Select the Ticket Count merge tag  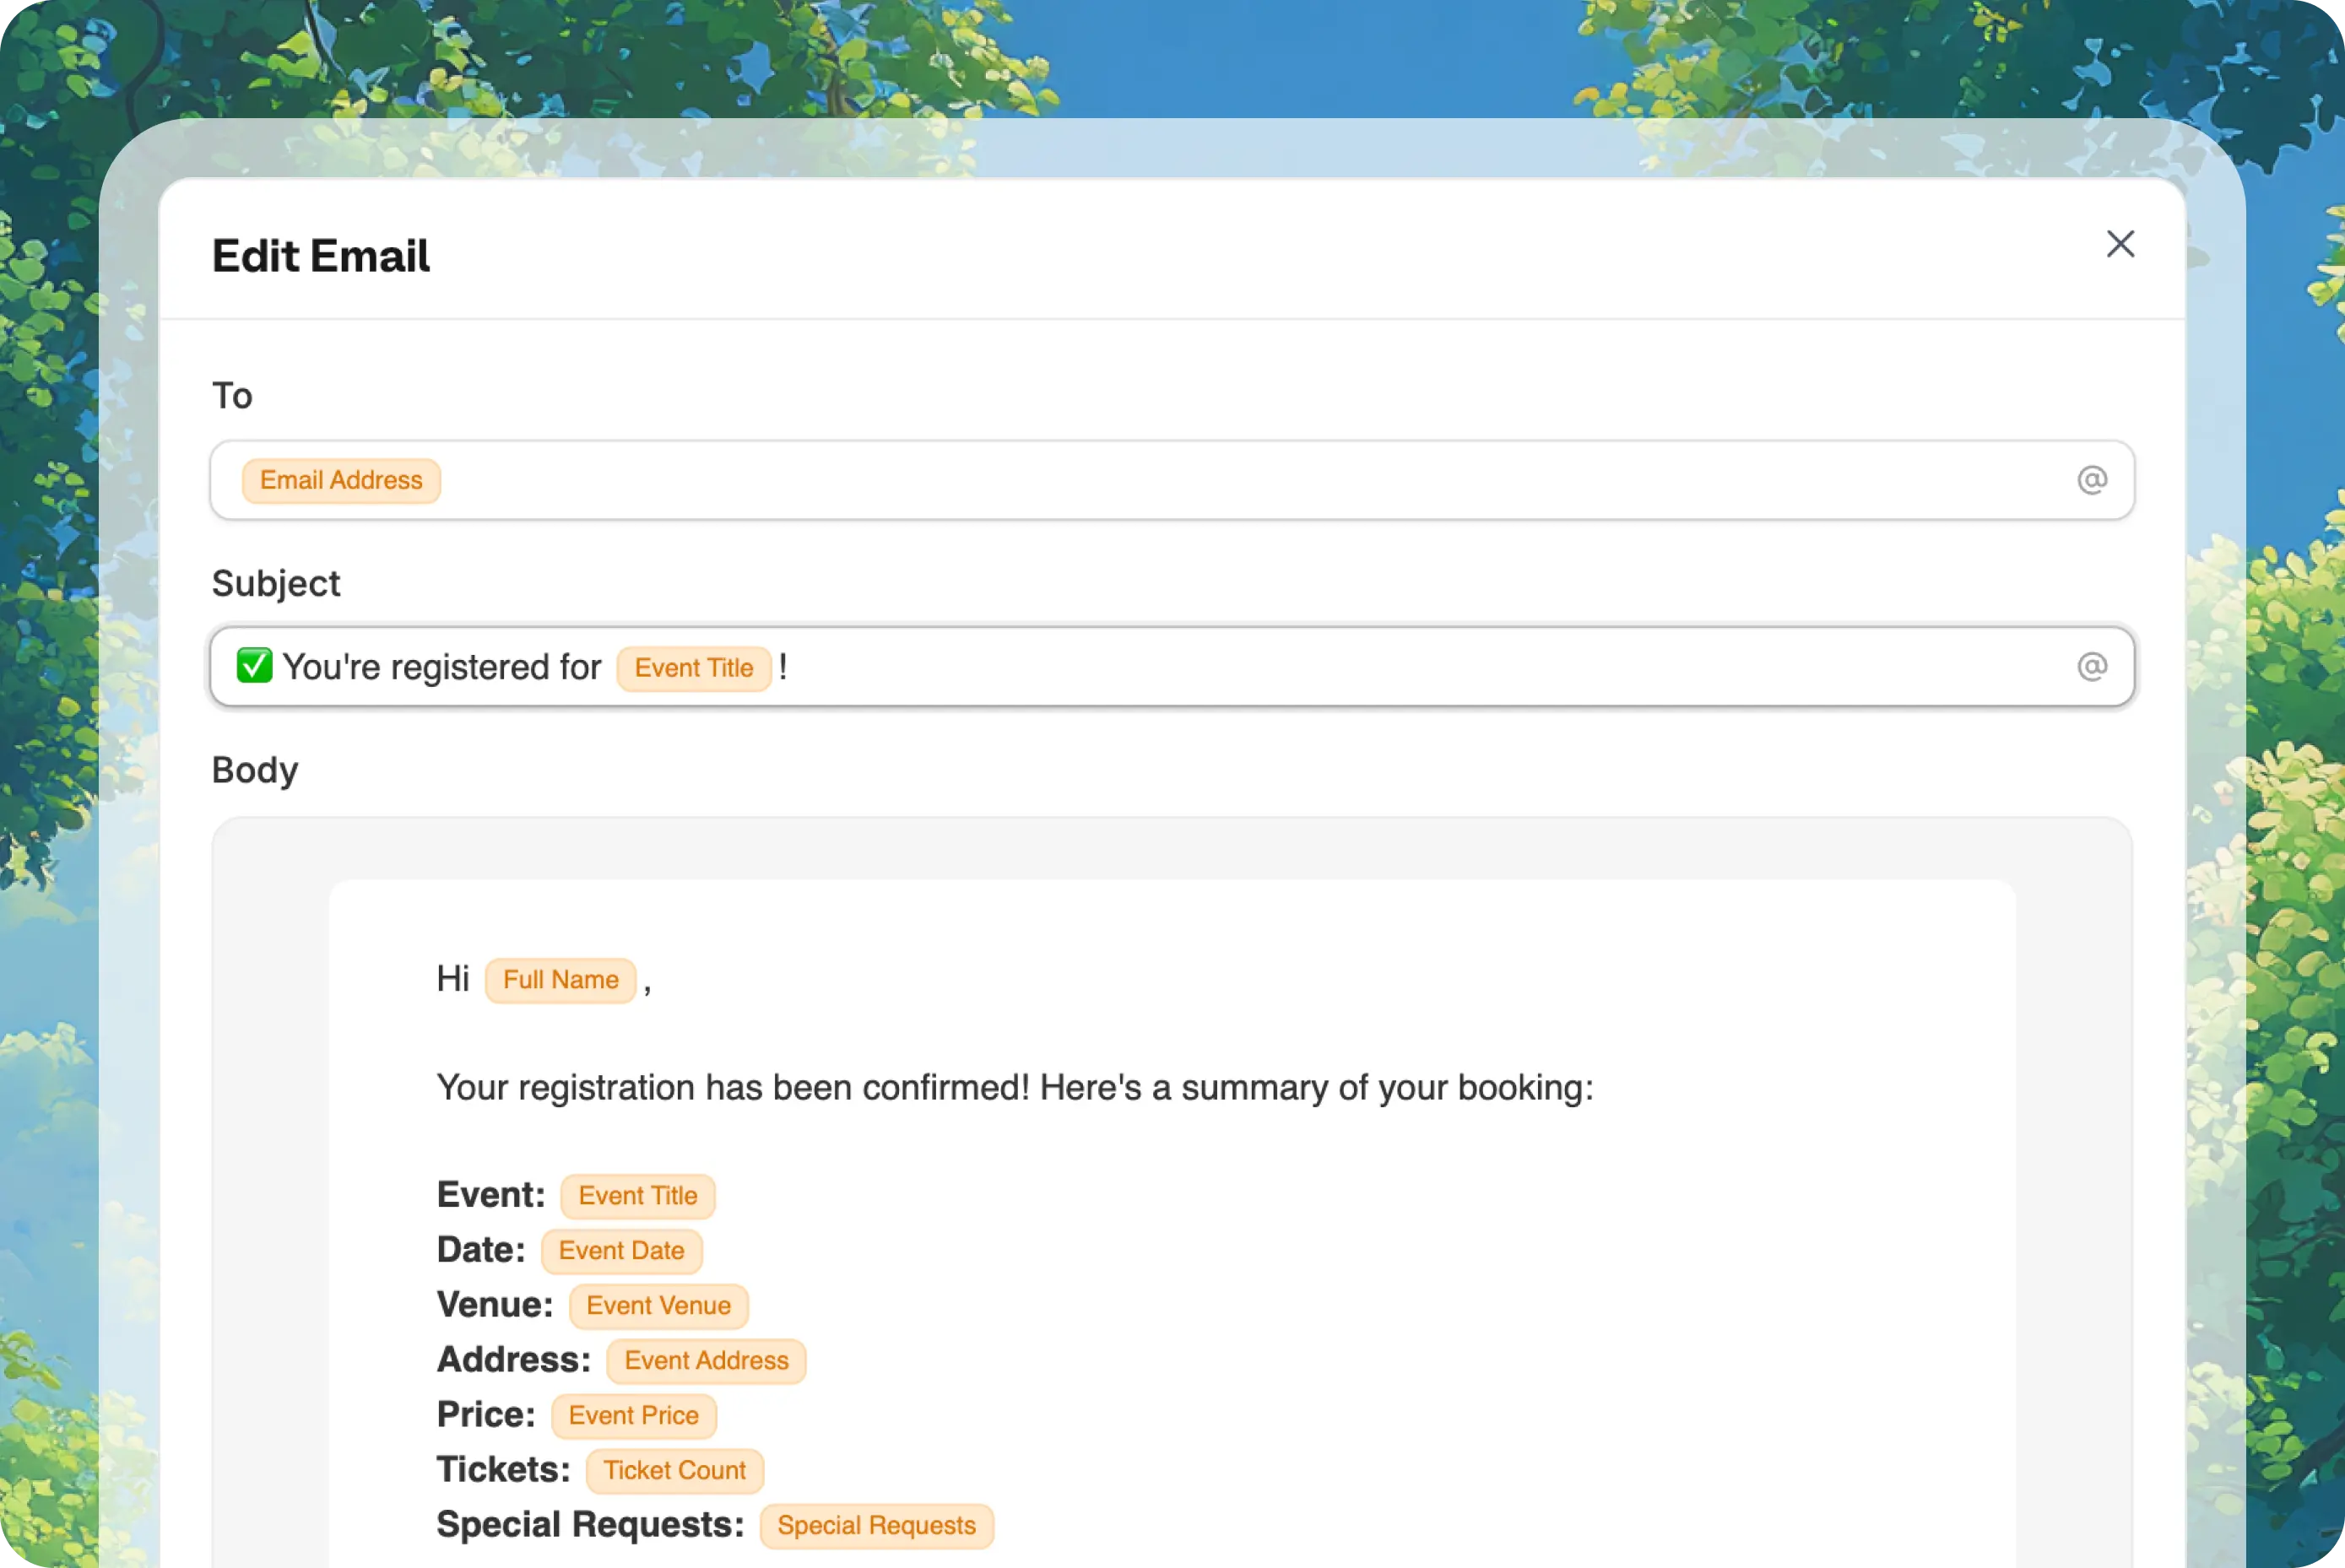coord(674,1471)
